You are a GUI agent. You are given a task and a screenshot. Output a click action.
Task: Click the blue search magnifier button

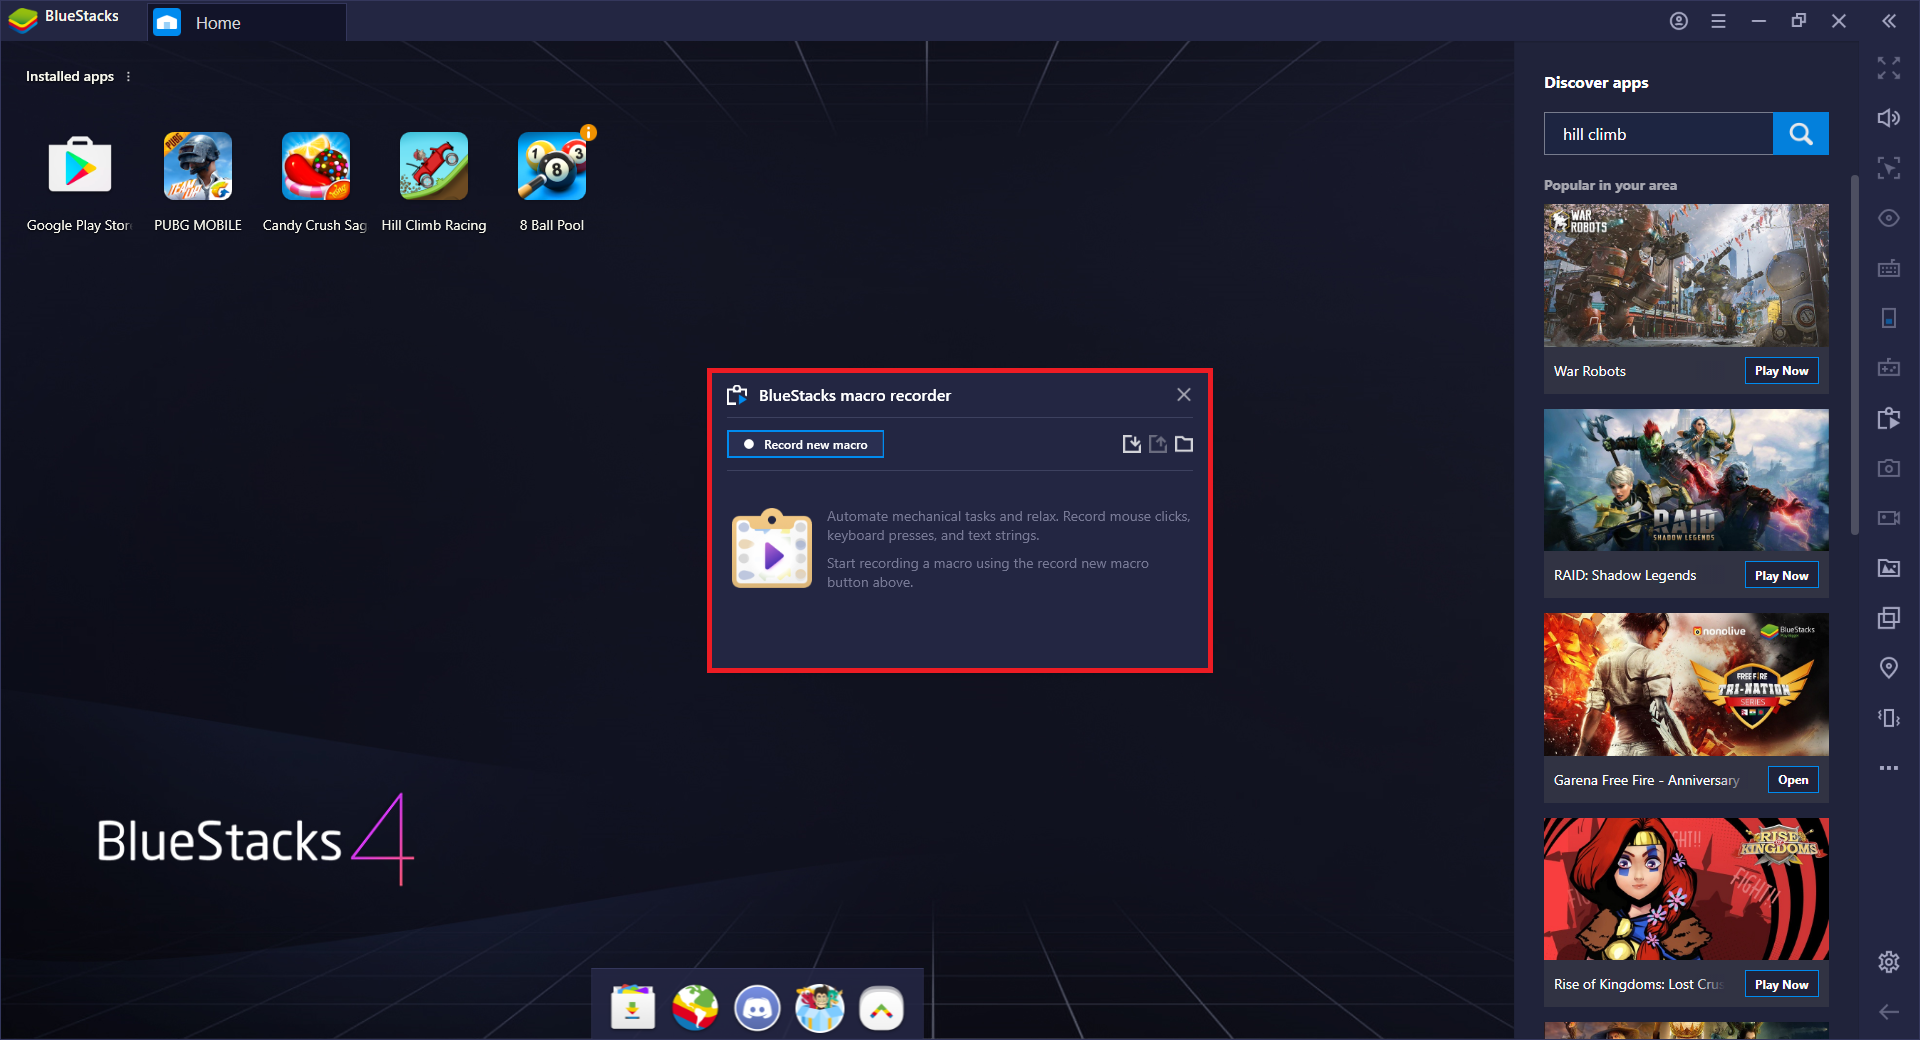tap(1801, 134)
